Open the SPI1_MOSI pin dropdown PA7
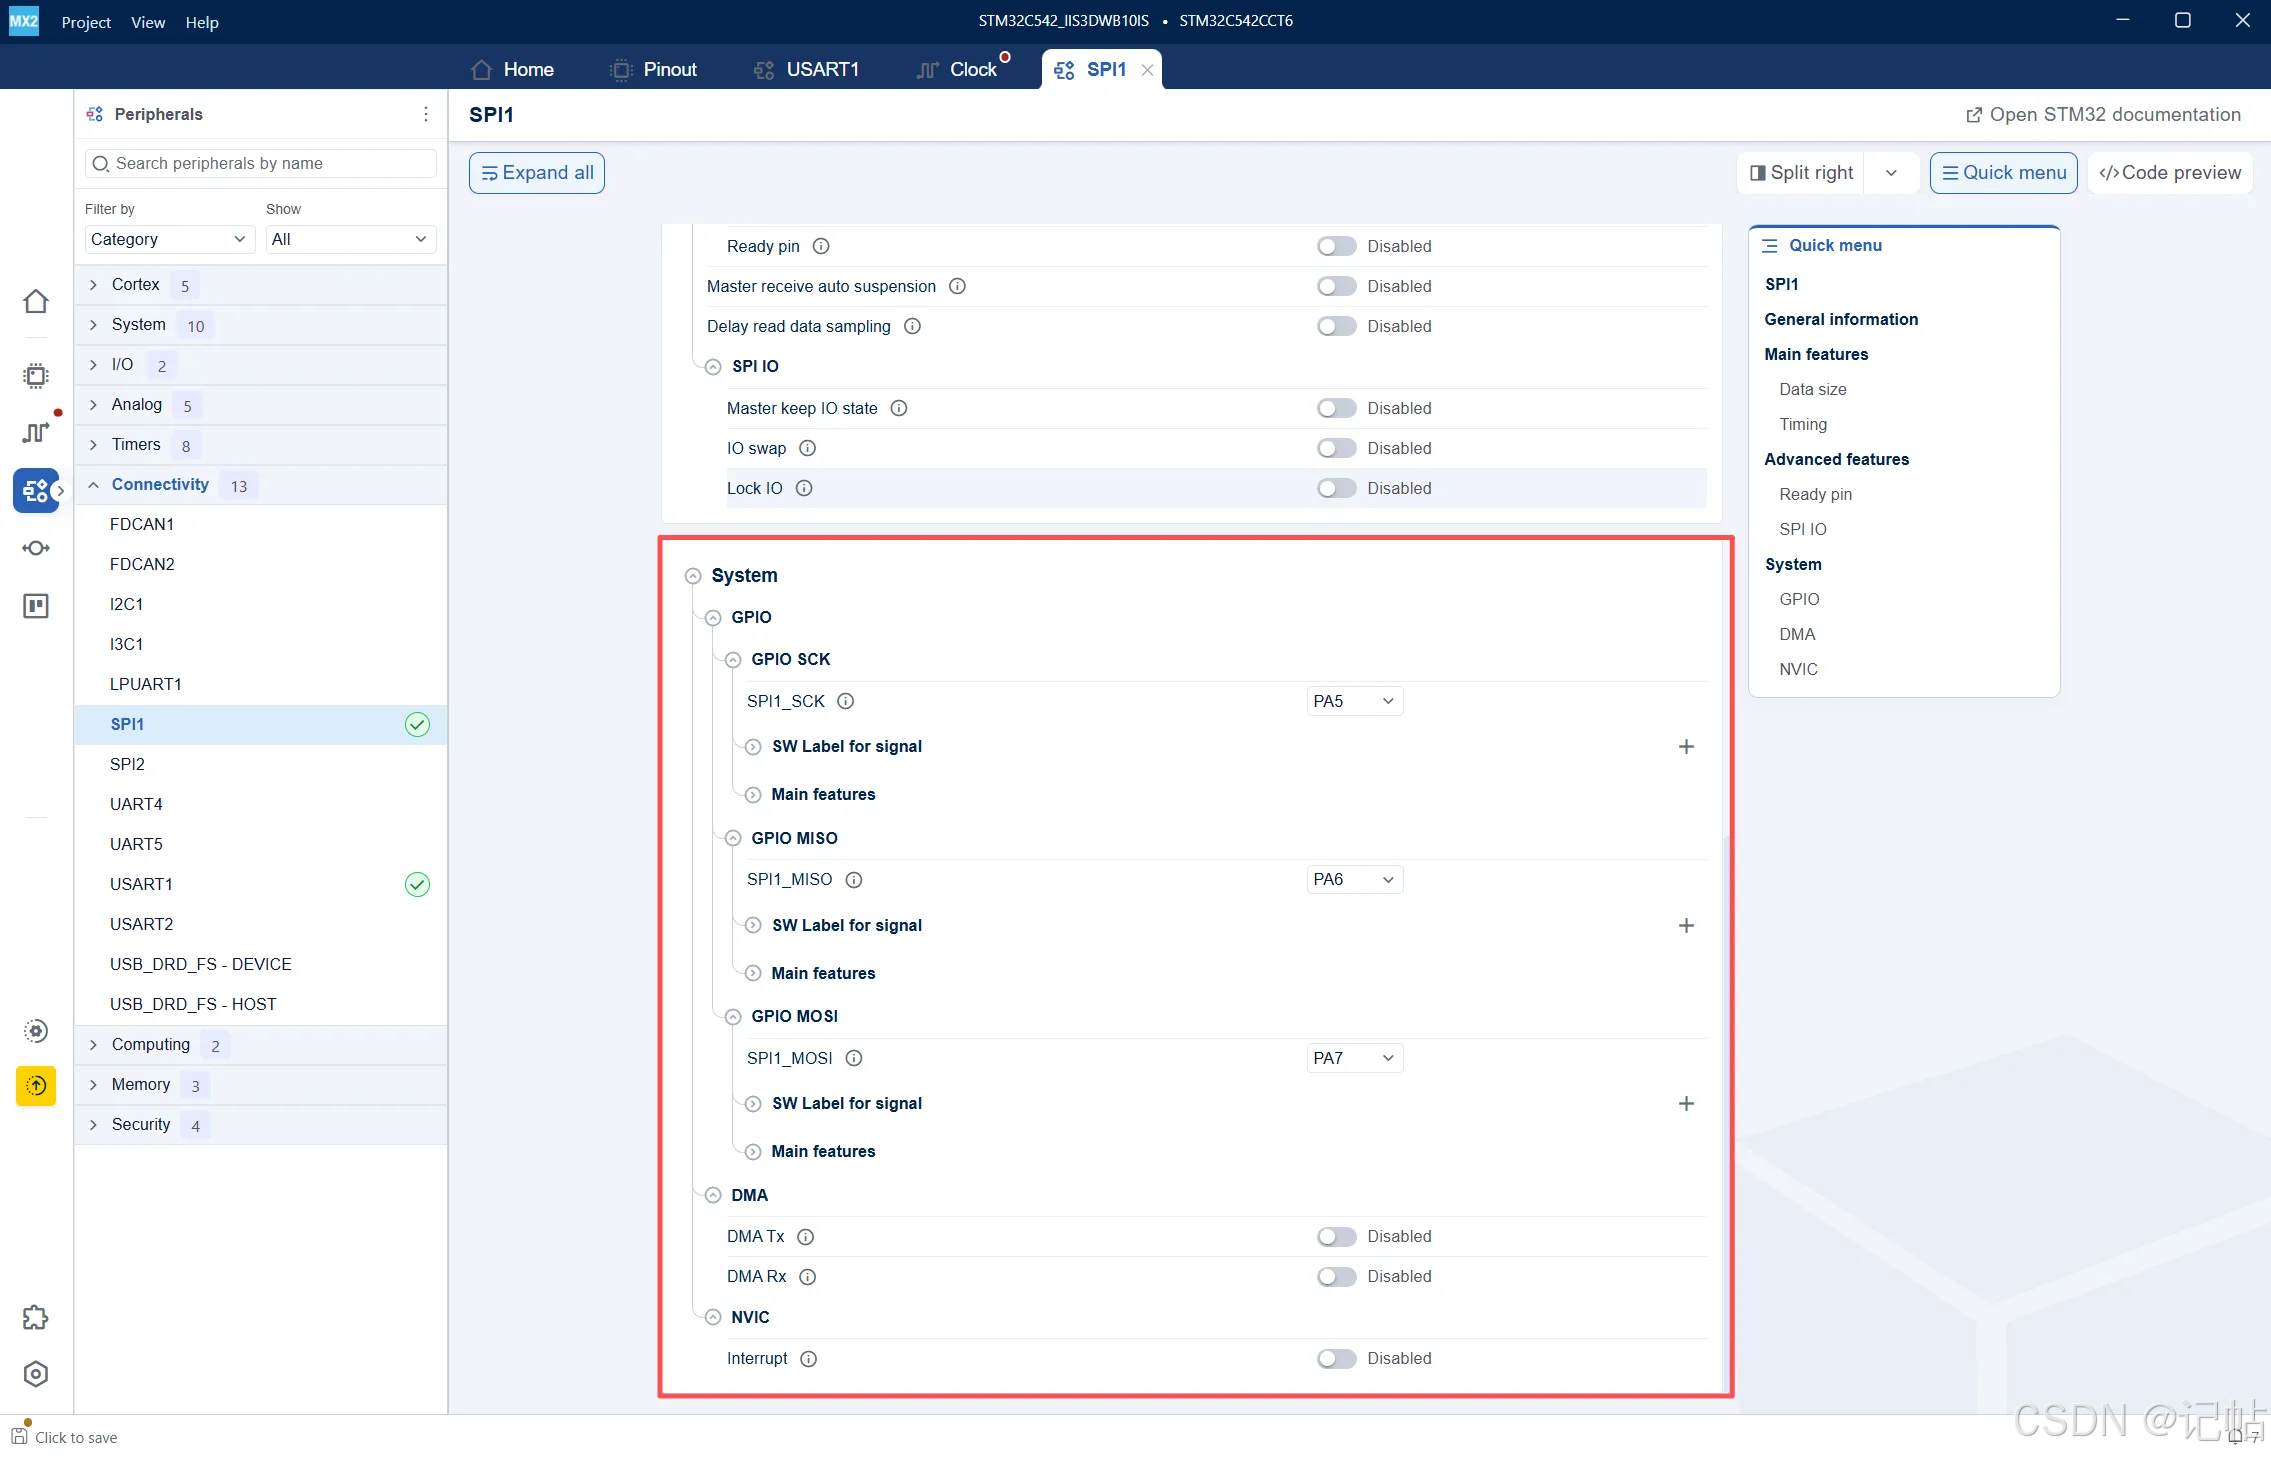Viewport: 2271px width, 1459px height. 1354,1058
